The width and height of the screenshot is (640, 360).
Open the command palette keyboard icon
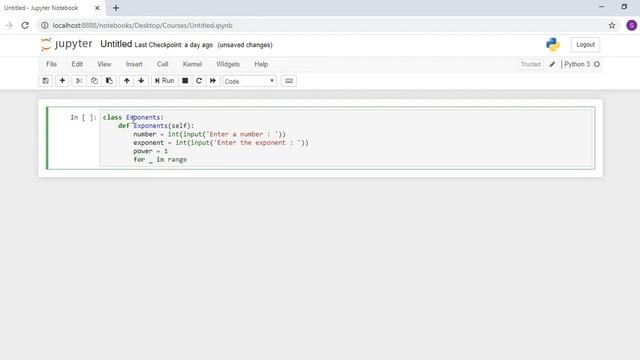[289, 81]
